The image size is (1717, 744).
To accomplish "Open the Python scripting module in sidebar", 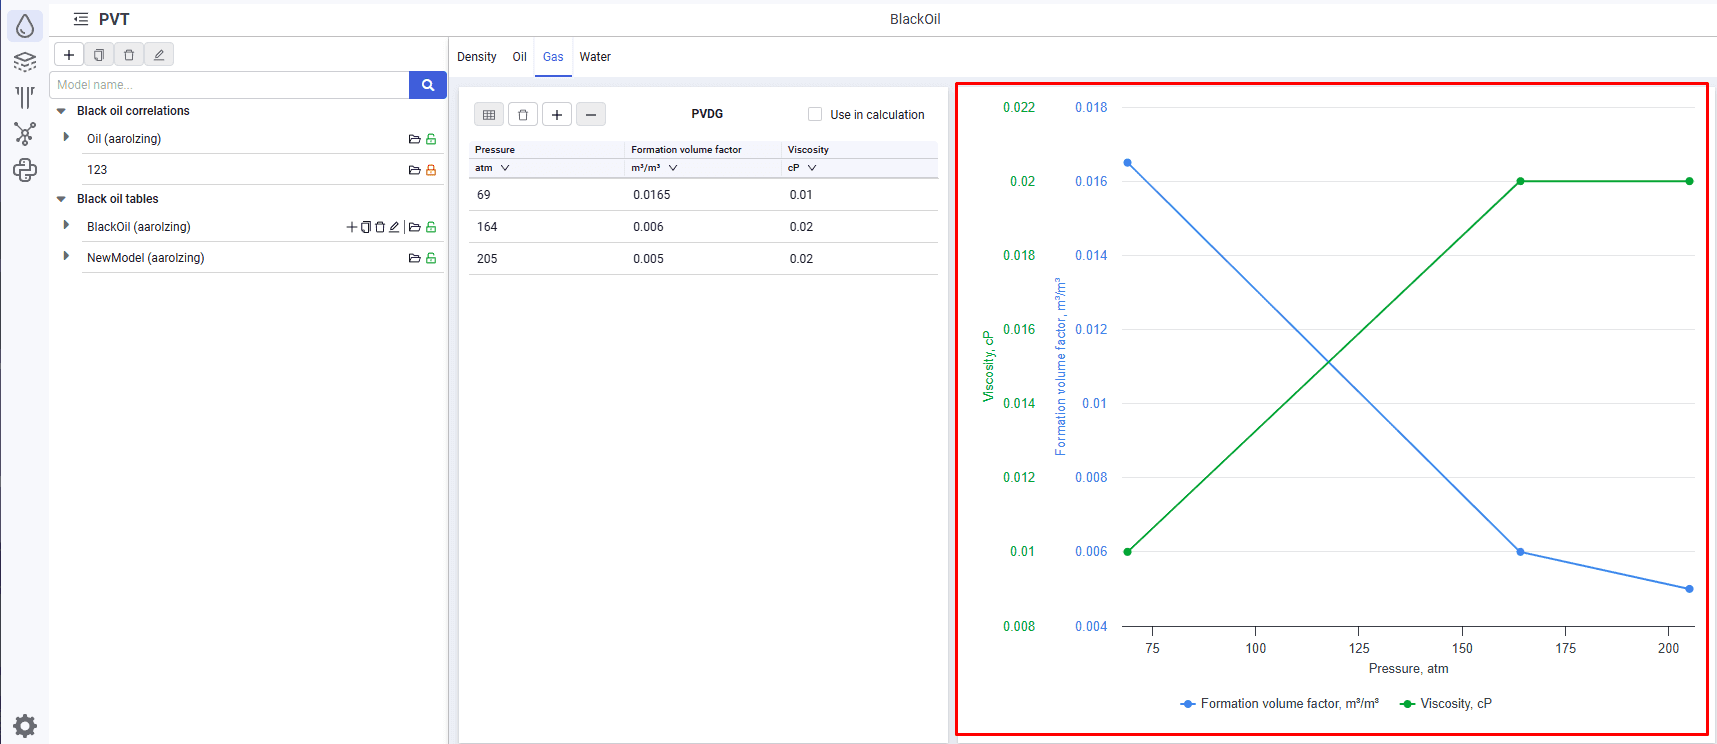I will tap(25, 170).
